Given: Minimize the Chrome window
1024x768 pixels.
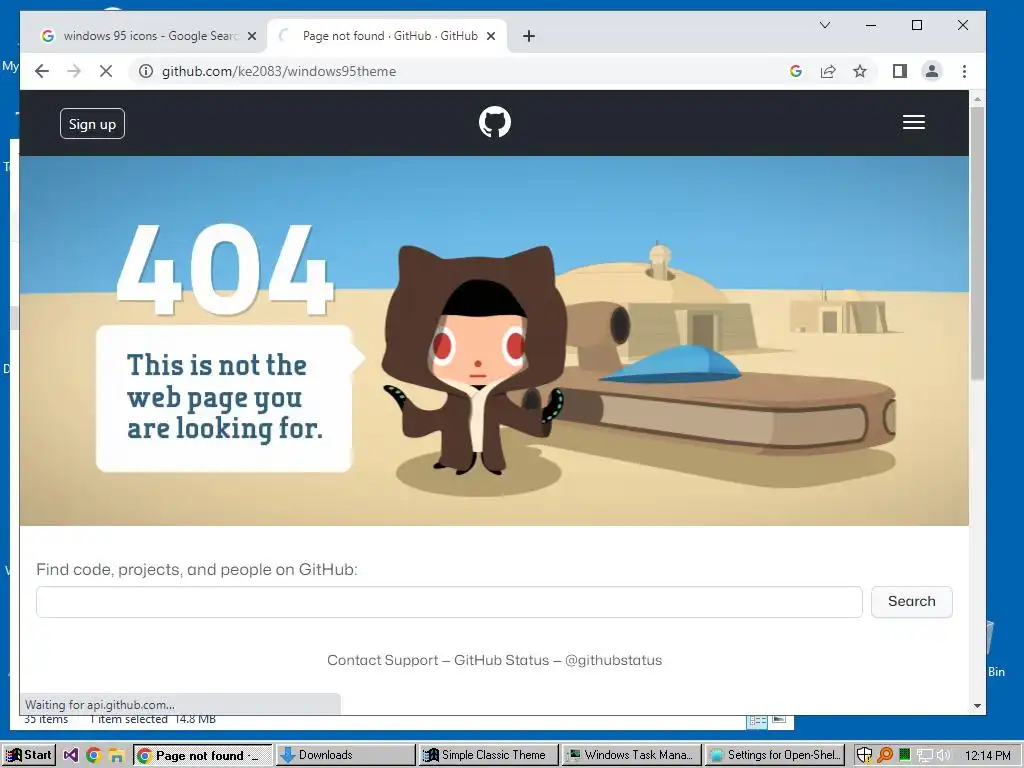Looking at the screenshot, I should tap(871, 25).
